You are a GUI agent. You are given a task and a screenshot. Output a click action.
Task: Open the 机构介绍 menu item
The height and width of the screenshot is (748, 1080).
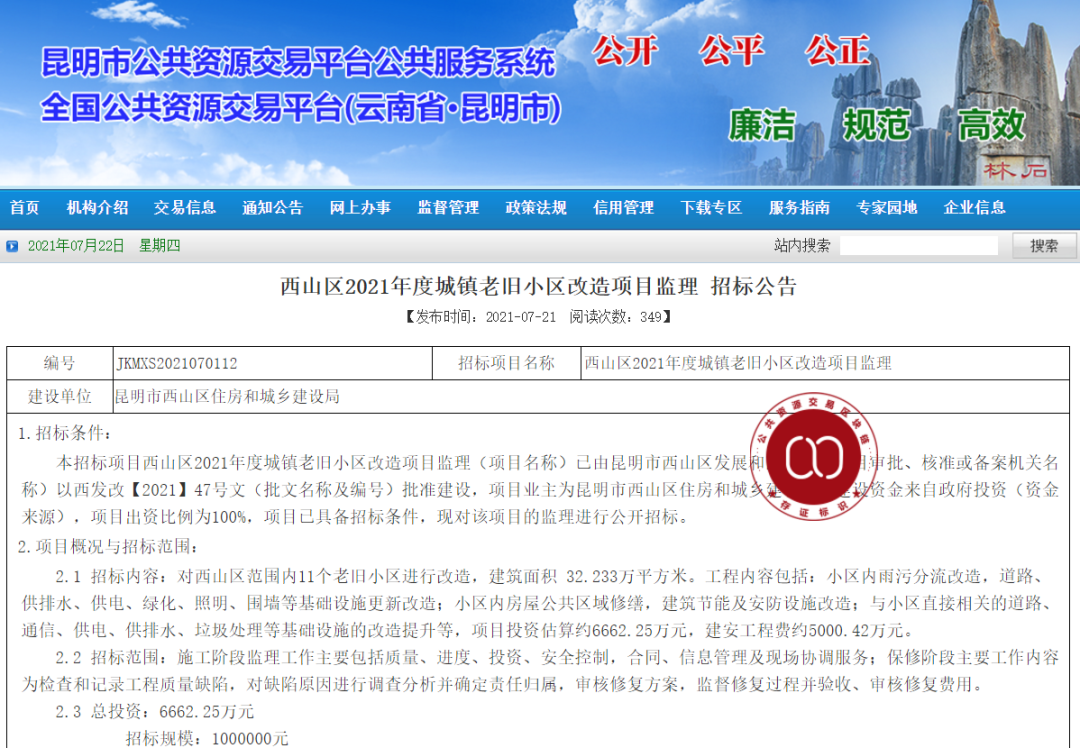[97, 207]
